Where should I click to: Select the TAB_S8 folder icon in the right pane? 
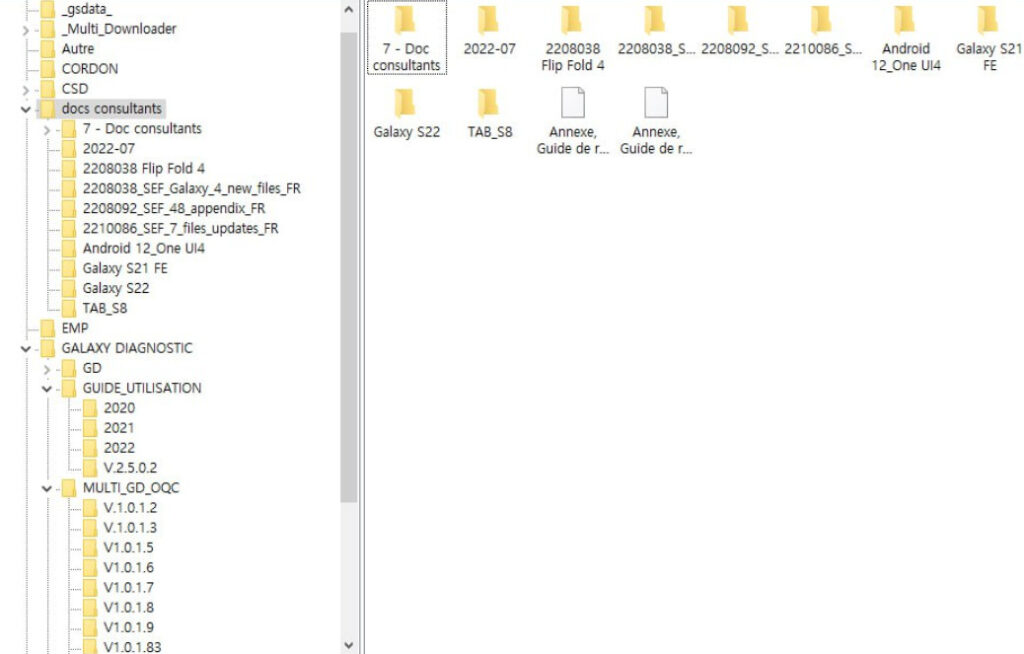coord(488,104)
